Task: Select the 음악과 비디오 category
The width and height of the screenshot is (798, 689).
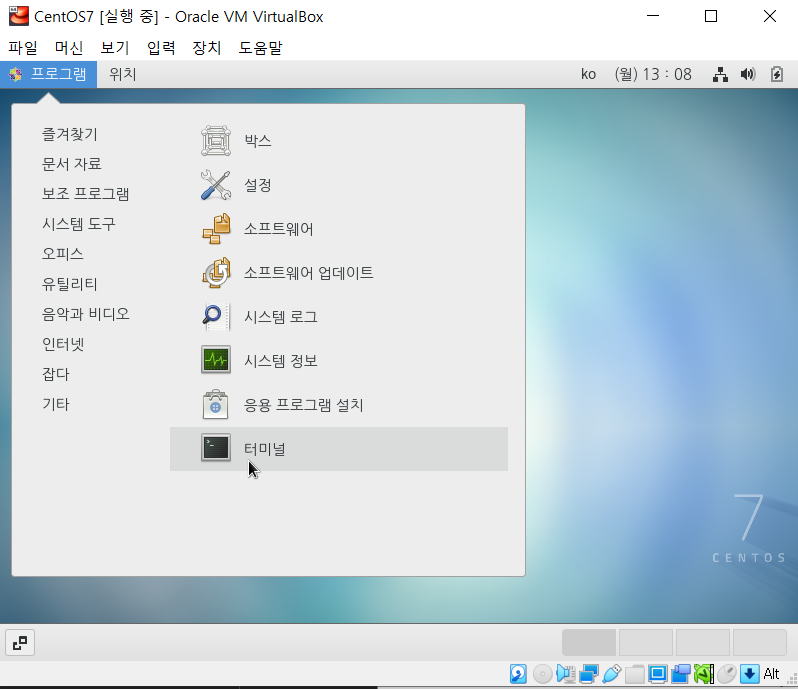Action: tap(86, 314)
